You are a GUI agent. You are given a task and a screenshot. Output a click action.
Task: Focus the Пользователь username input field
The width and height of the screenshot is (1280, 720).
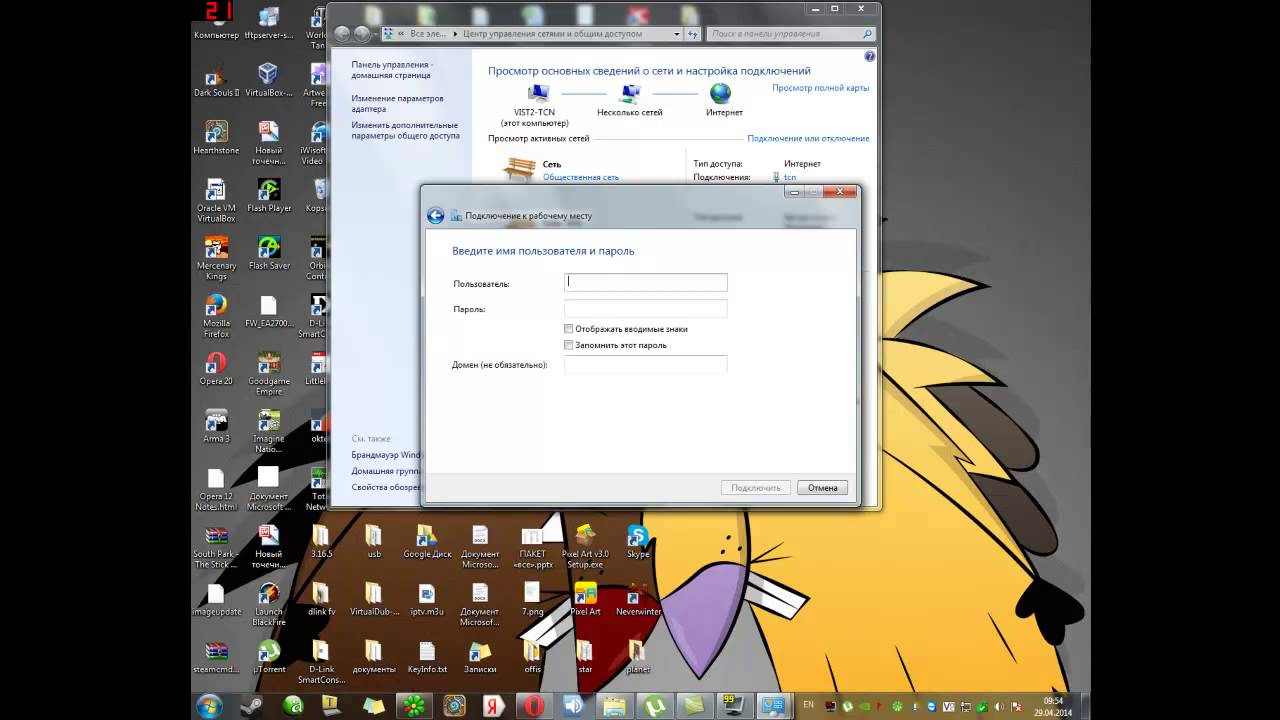[646, 282]
